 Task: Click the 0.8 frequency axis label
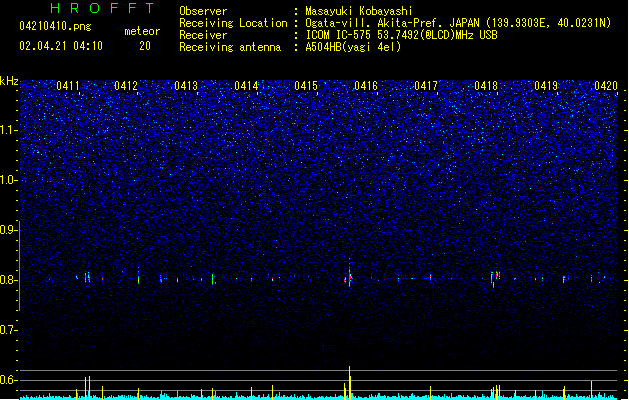click(8, 280)
